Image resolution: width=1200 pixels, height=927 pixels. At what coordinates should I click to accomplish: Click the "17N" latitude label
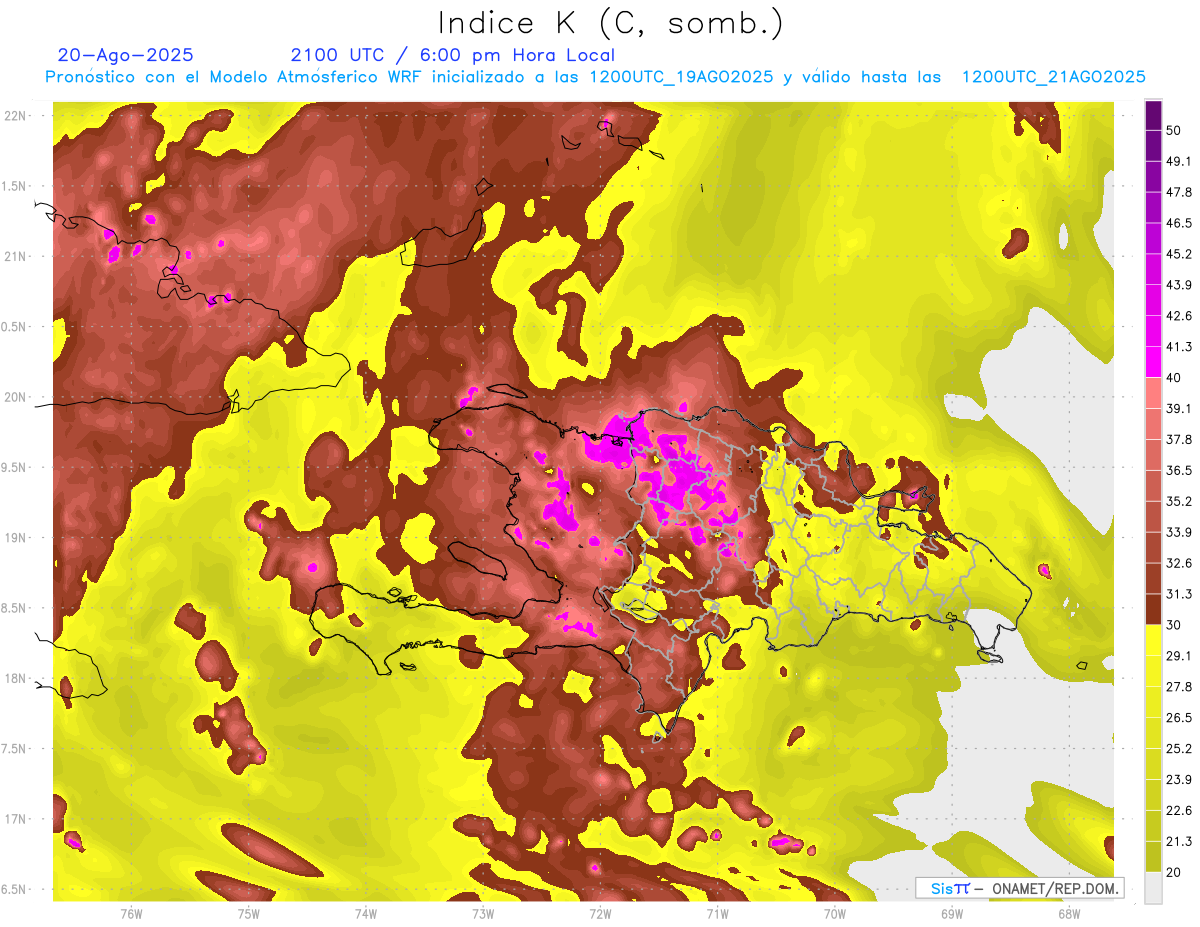pos(16,819)
